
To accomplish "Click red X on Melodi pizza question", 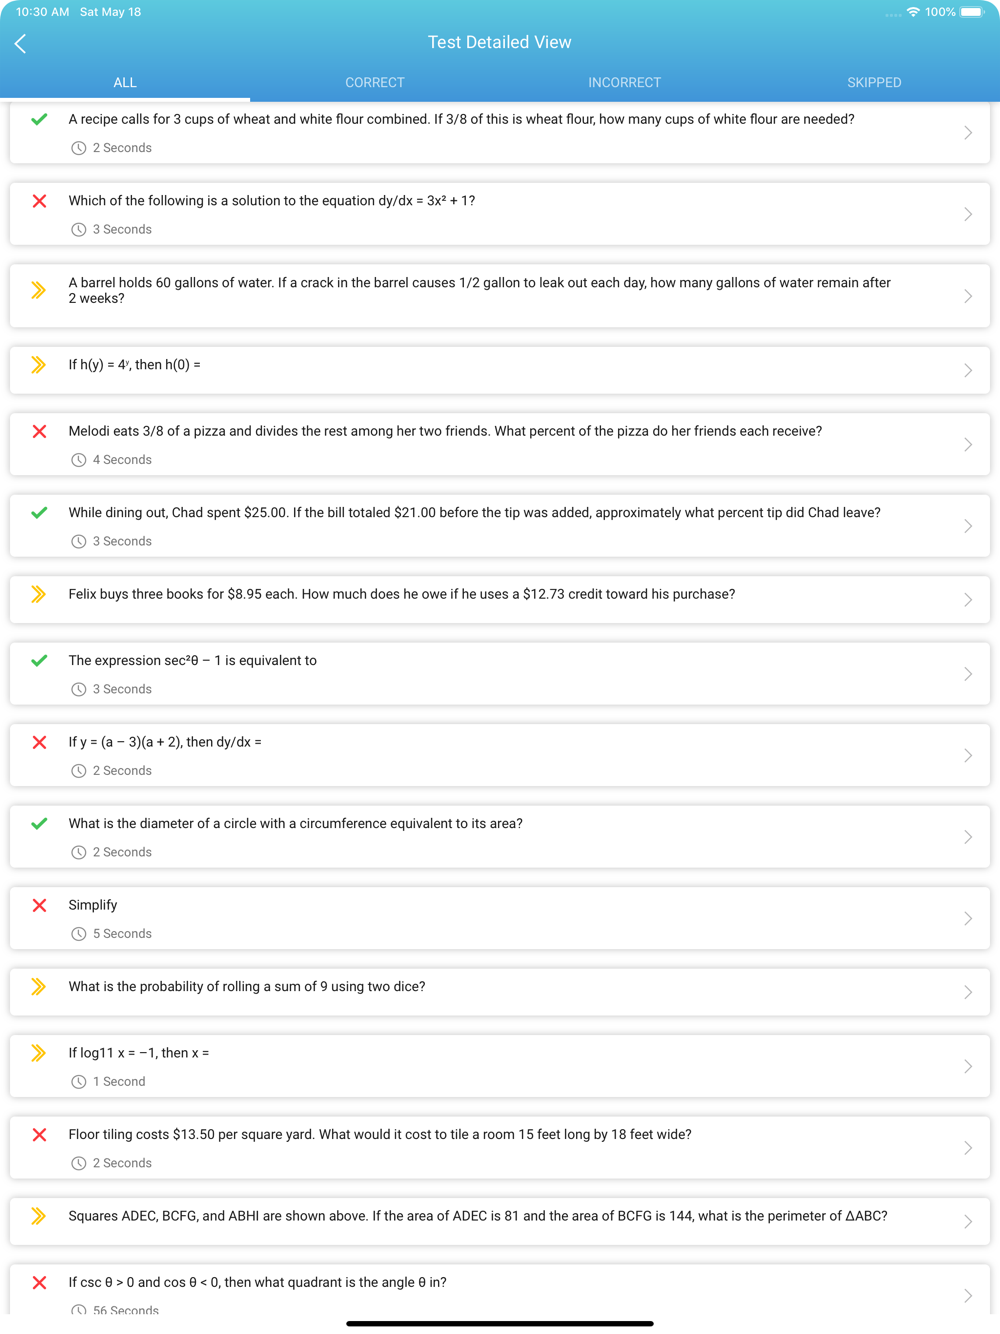I will coord(39,431).
